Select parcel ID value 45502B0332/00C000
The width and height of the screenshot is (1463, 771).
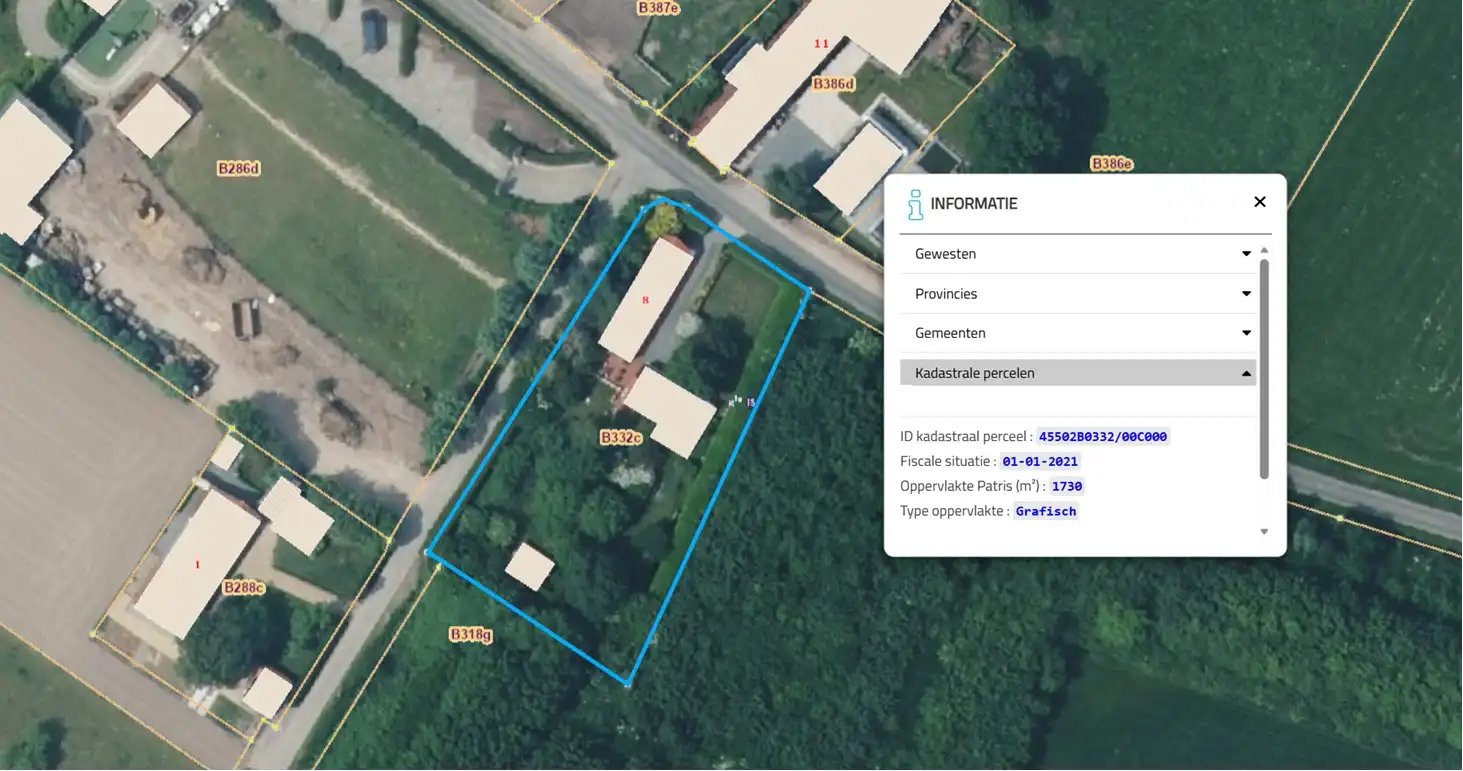point(1103,437)
